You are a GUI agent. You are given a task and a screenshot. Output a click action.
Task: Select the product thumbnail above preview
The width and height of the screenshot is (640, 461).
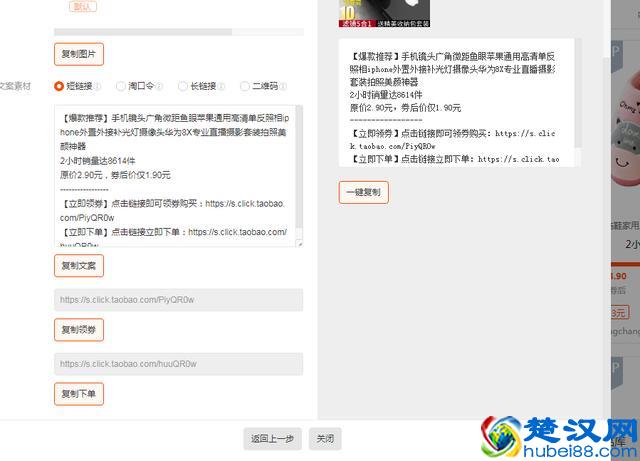384,13
